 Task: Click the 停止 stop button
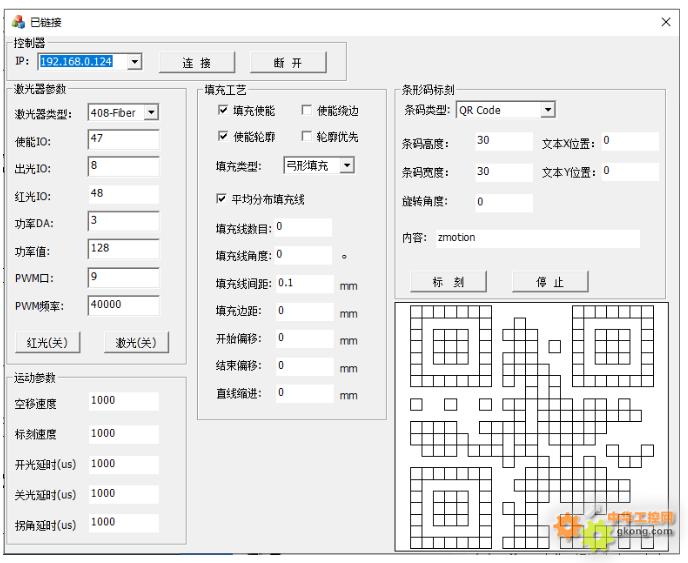point(550,281)
